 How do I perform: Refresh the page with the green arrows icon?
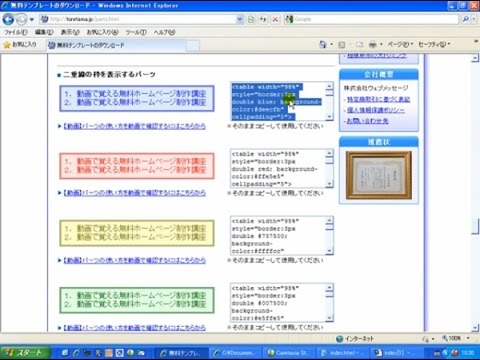(x=263, y=19)
